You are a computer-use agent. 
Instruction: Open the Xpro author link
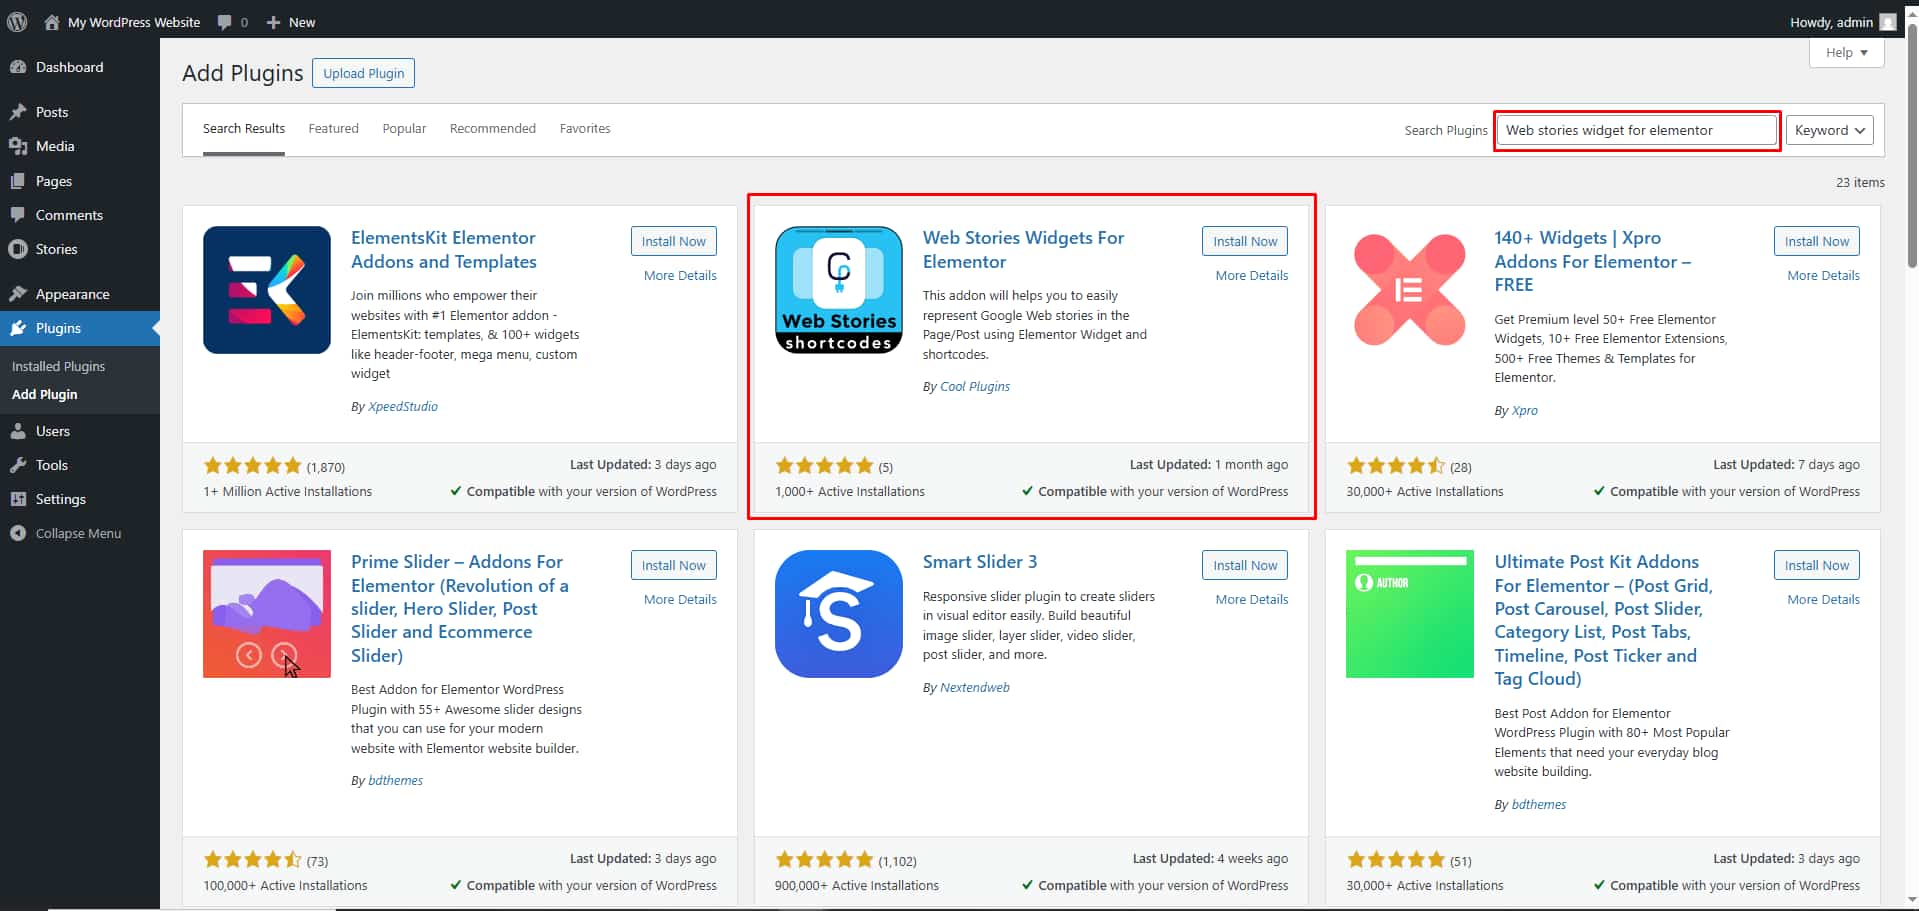coord(1525,410)
